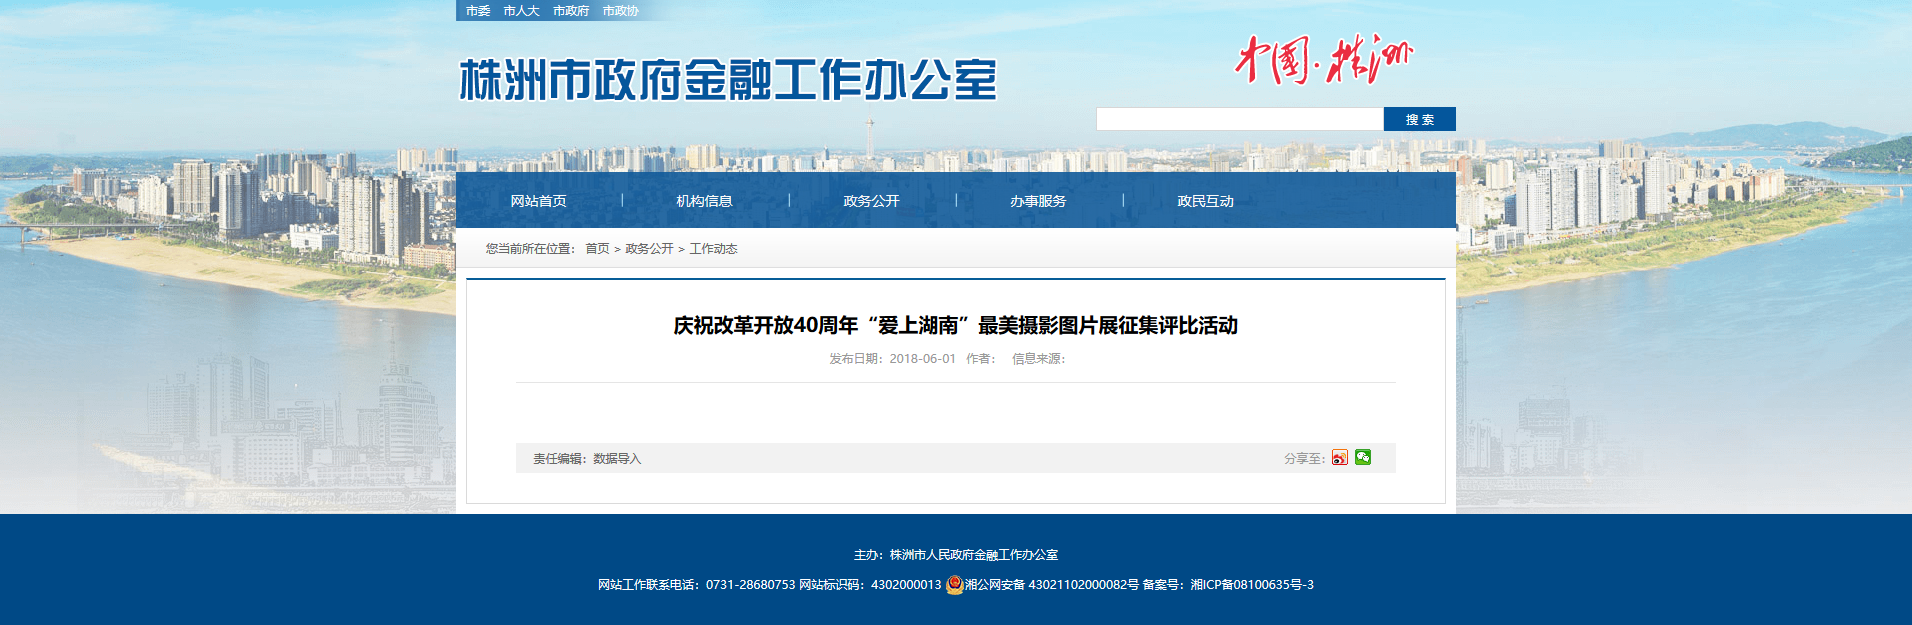This screenshot has height=625, width=1912.
Task: Click the red 中国·株洲 calligraphy logo
Action: coord(1323,59)
